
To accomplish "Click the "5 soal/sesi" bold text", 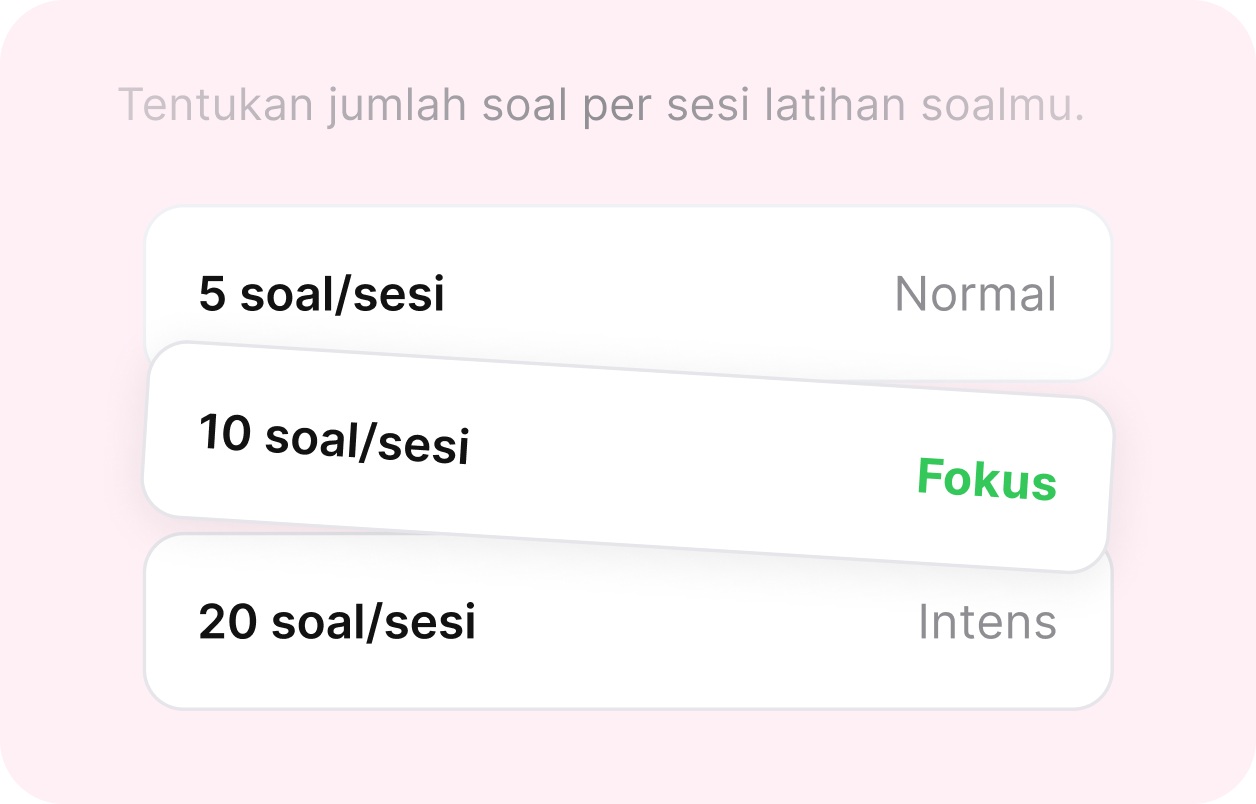I will pyautogui.click(x=321, y=295).
